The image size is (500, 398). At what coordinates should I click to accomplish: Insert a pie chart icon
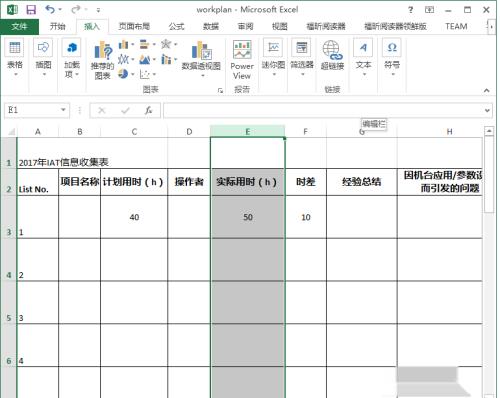click(x=123, y=74)
